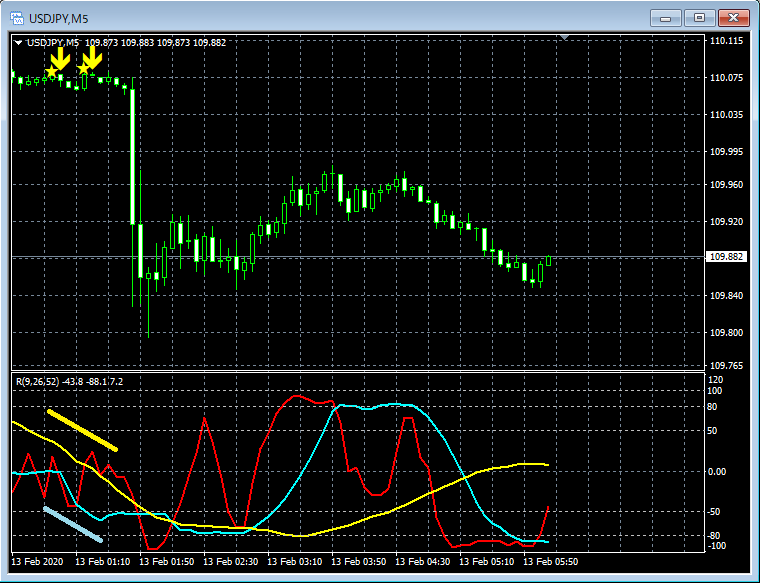Click the 109.995 price scale label
Image resolution: width=760 pixels, height=583 pixels.
(726, 152)
